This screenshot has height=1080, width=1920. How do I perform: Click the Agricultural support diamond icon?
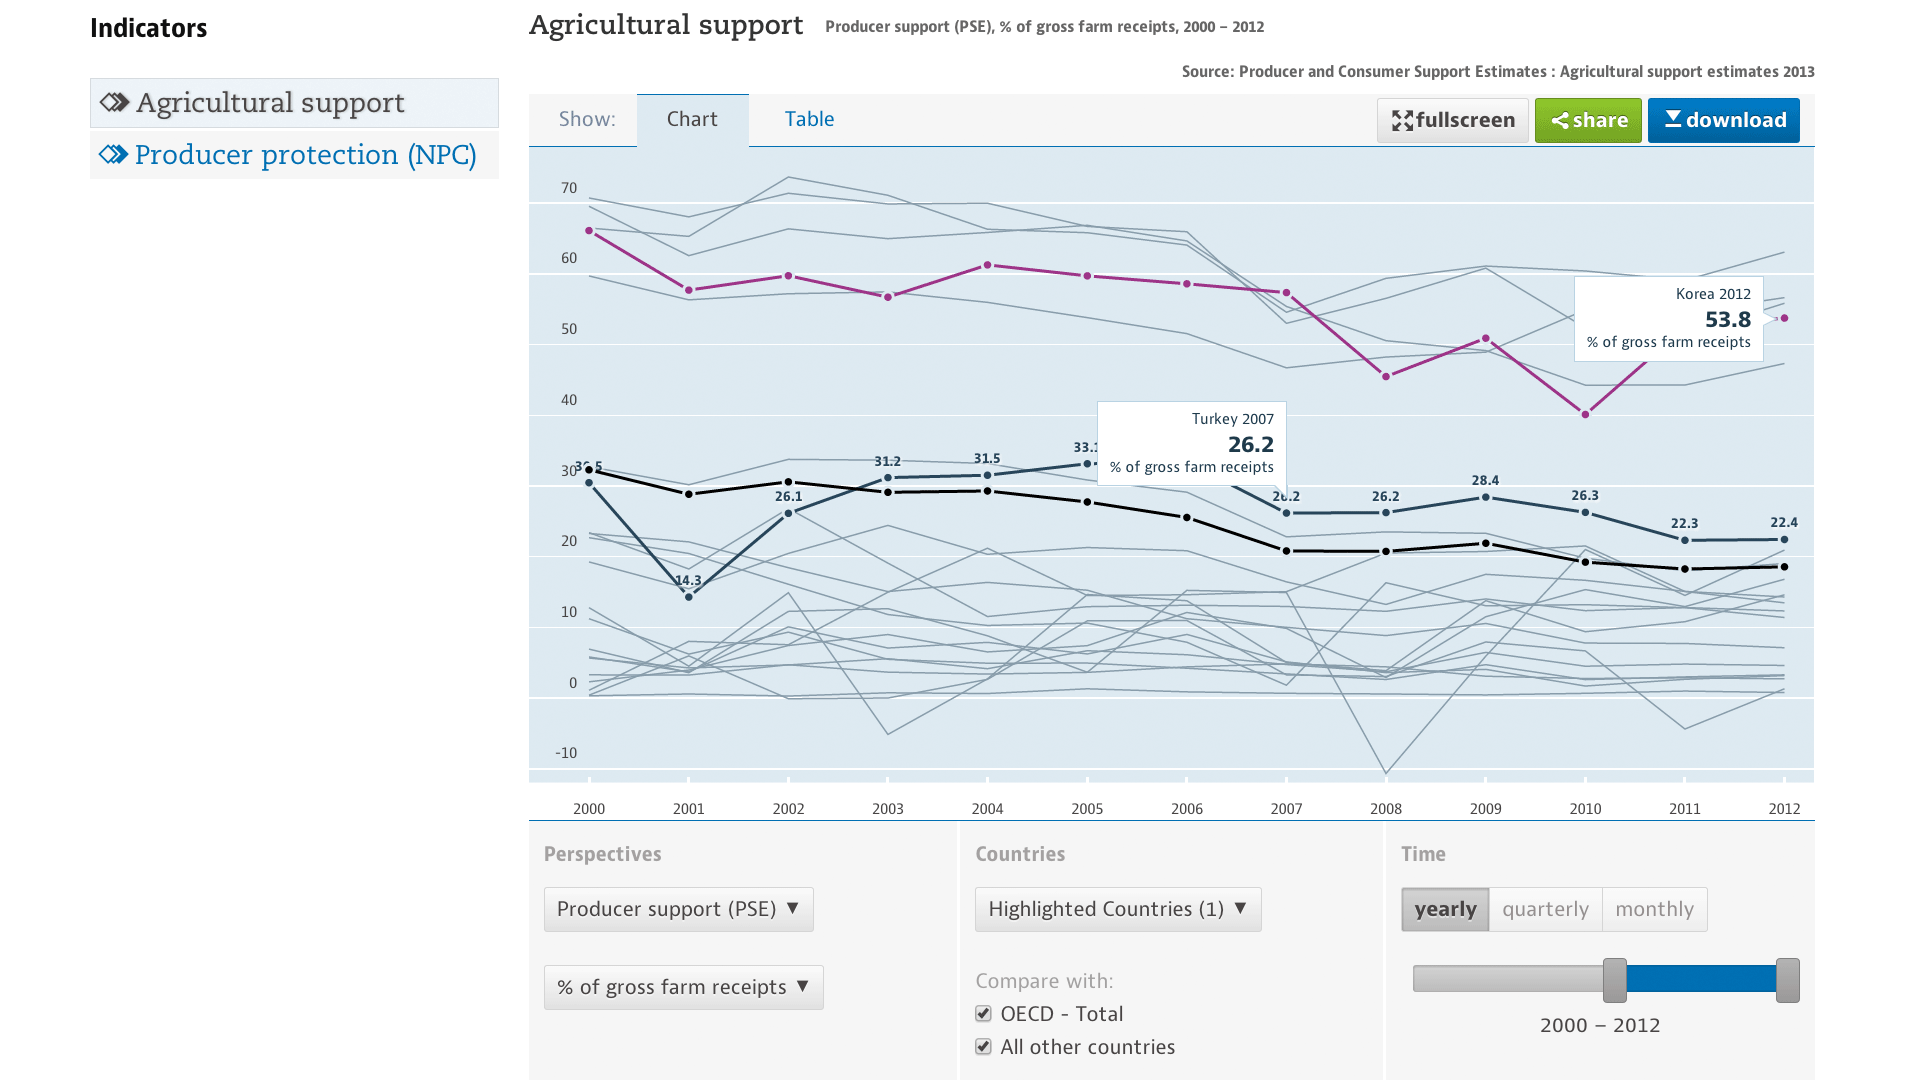(114, 102)
